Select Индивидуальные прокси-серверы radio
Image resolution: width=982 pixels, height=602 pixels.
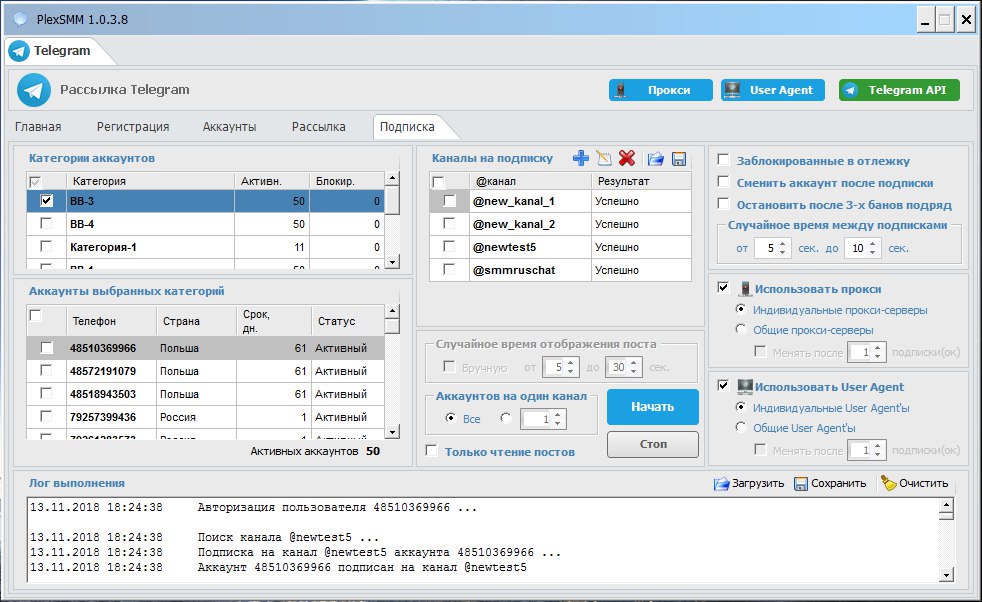pos(741,309)
